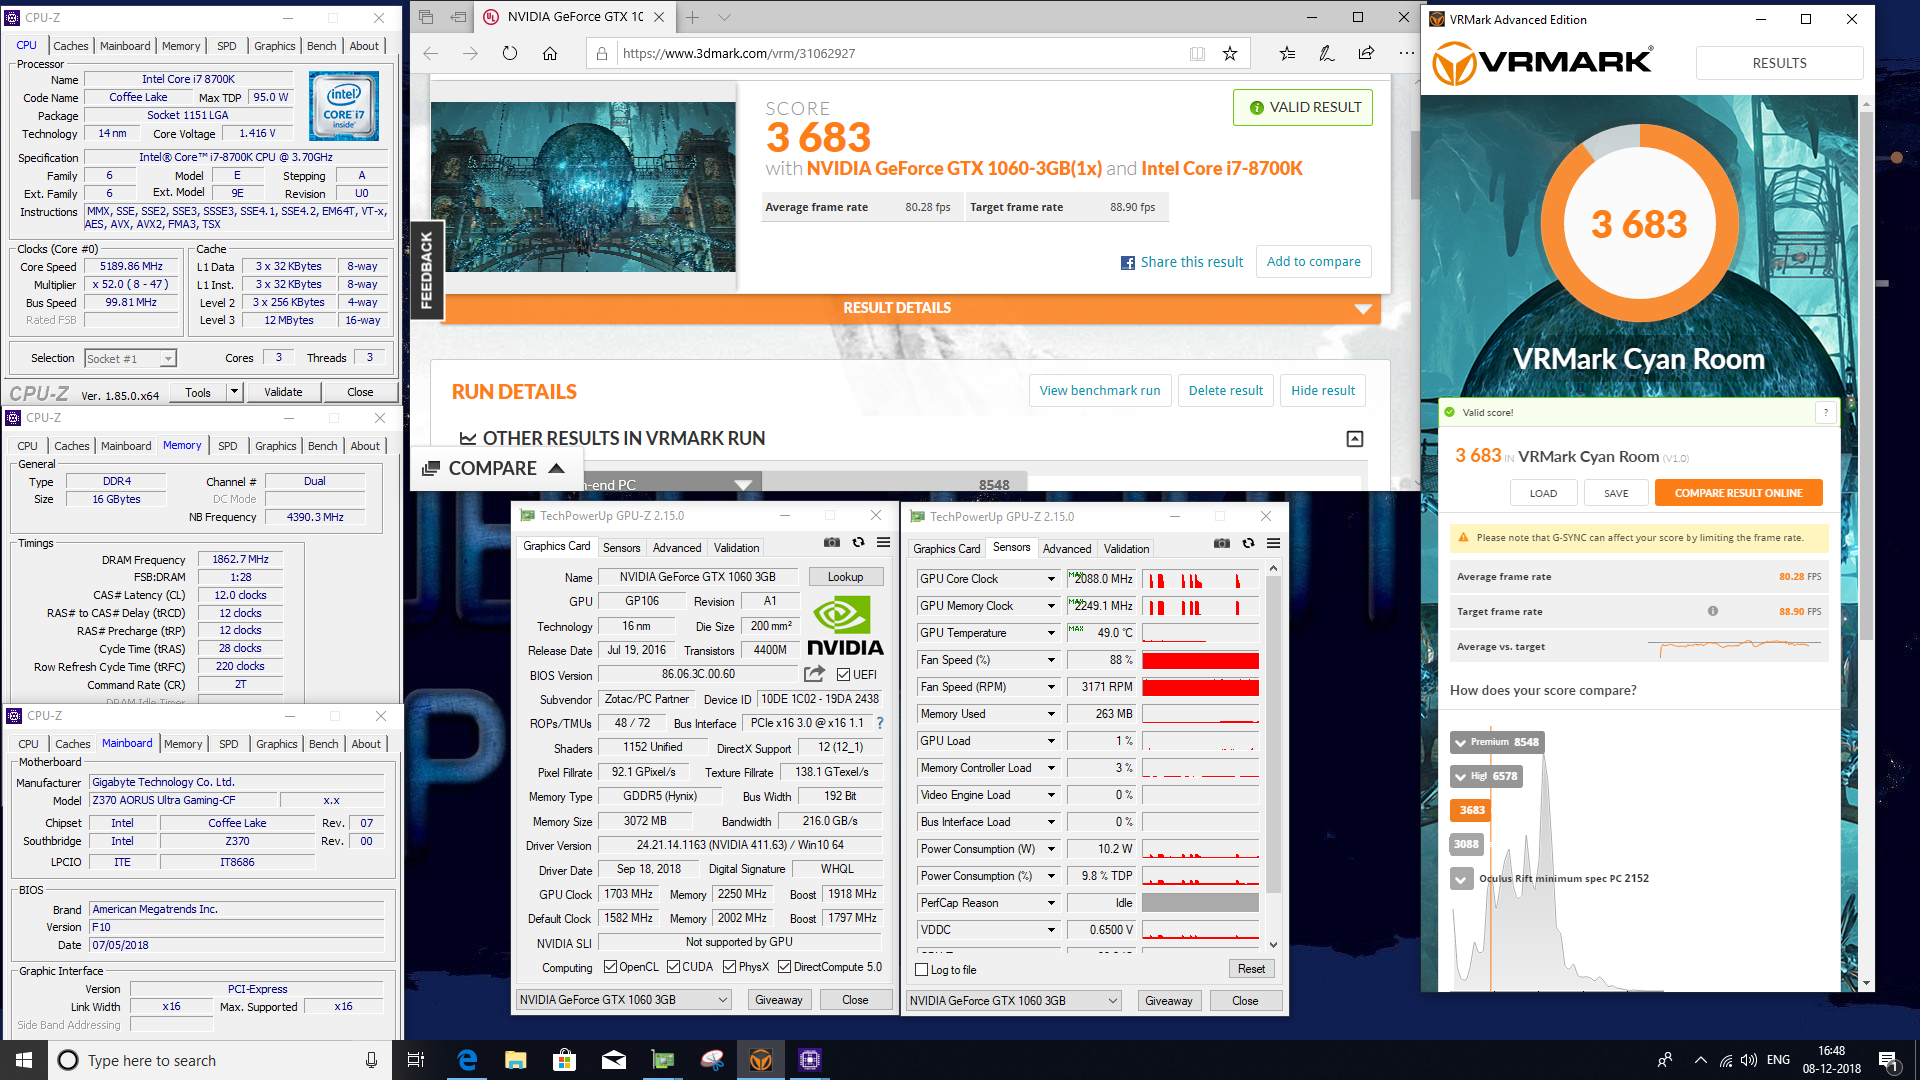The height and width of the screenshot is (1080, 1920).
Task: Click the info icon next to Target frame rate
Action: [x=1713, y=611]
